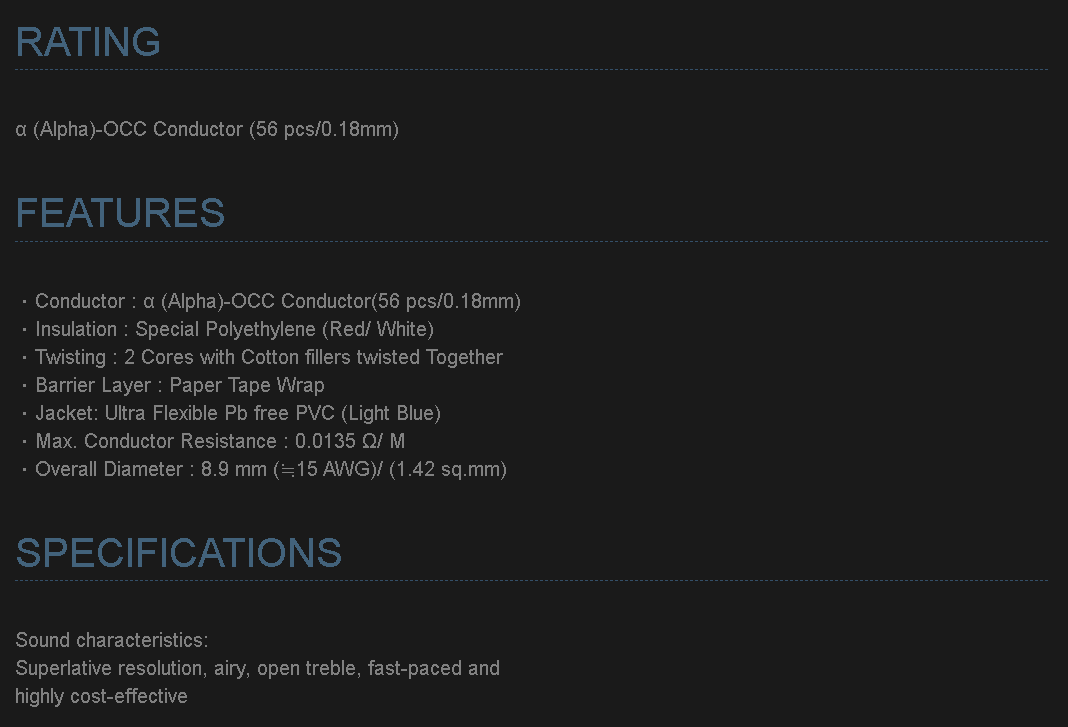Click the "0.0135 Ω/ M" resistance value
The width and height of the screenshot is (1068, 727).
[350, 441]
